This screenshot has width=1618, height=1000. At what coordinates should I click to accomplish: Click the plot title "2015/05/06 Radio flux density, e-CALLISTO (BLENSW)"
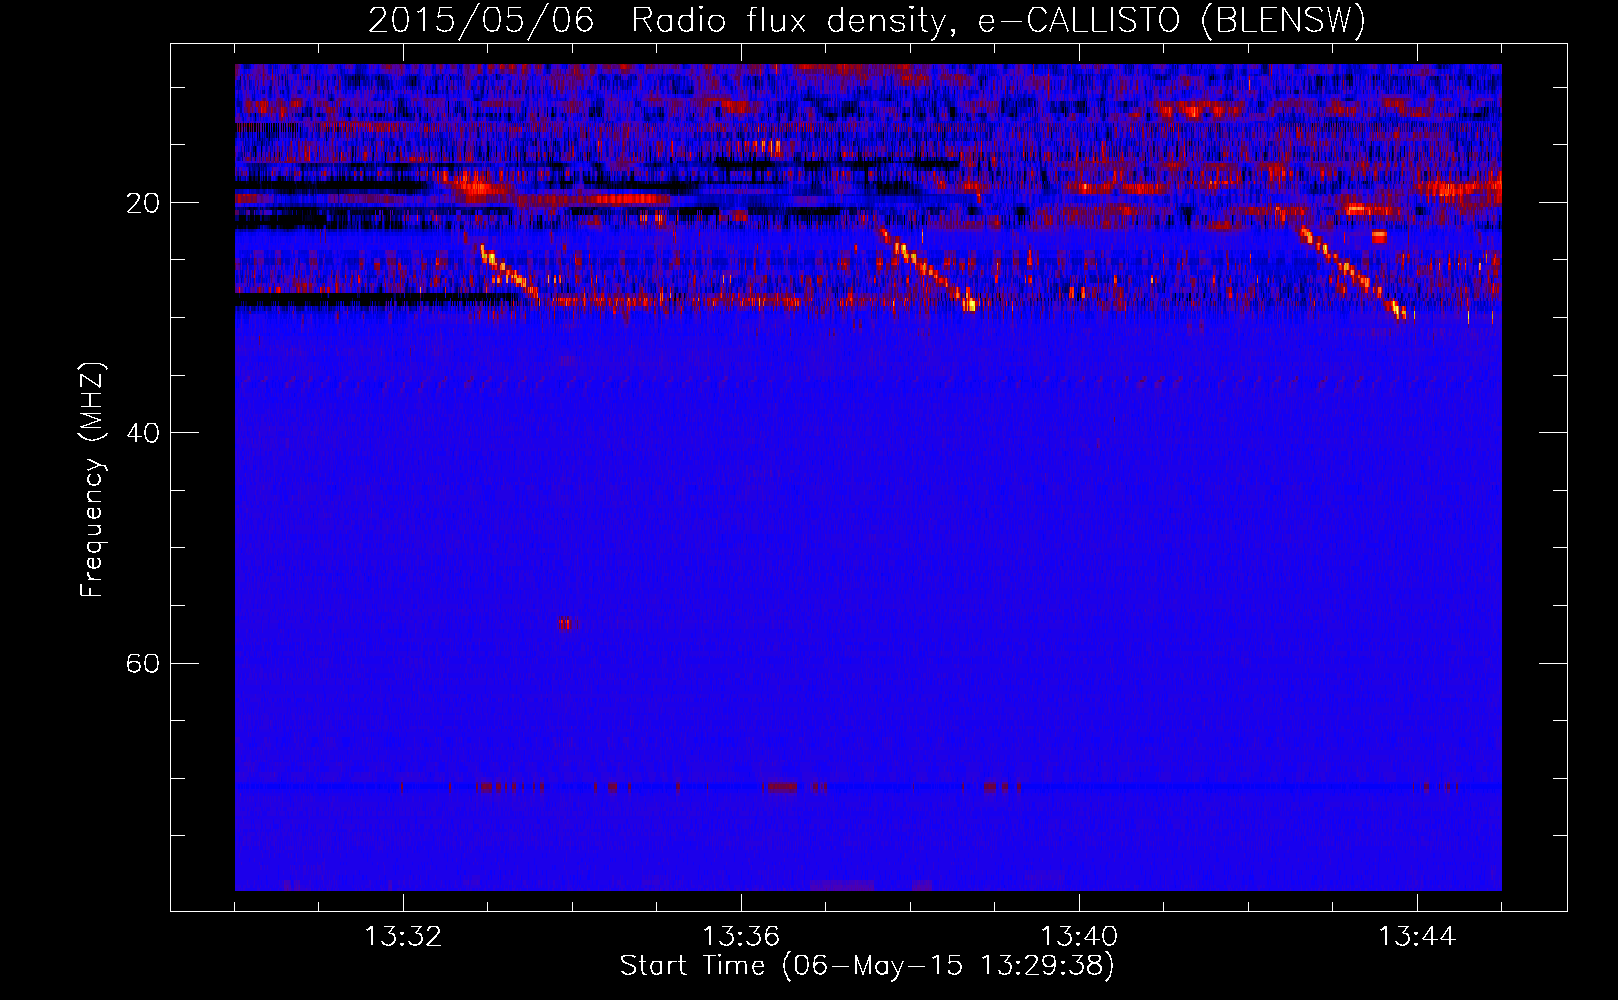867,21
